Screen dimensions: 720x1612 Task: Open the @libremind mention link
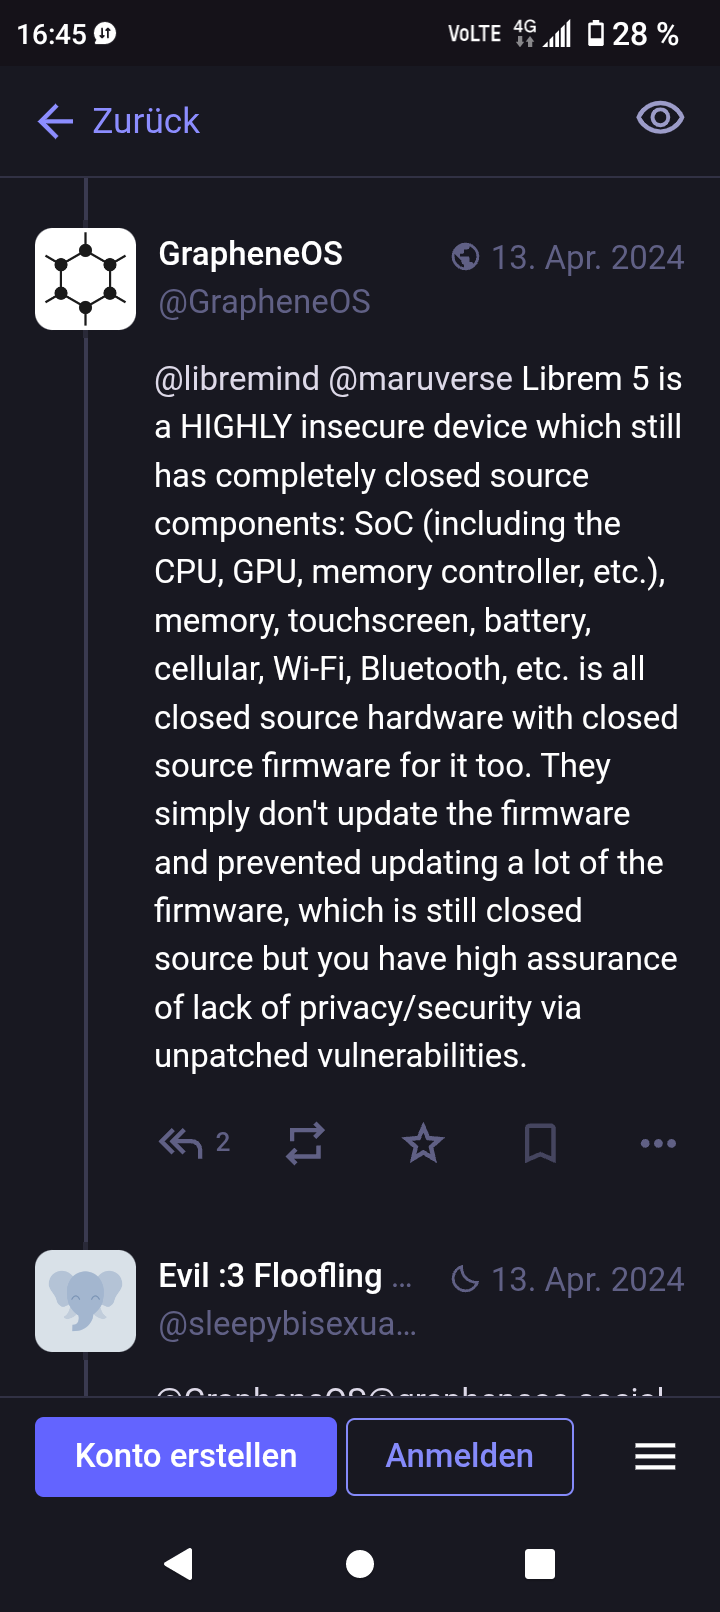click(x=237, y=379)
